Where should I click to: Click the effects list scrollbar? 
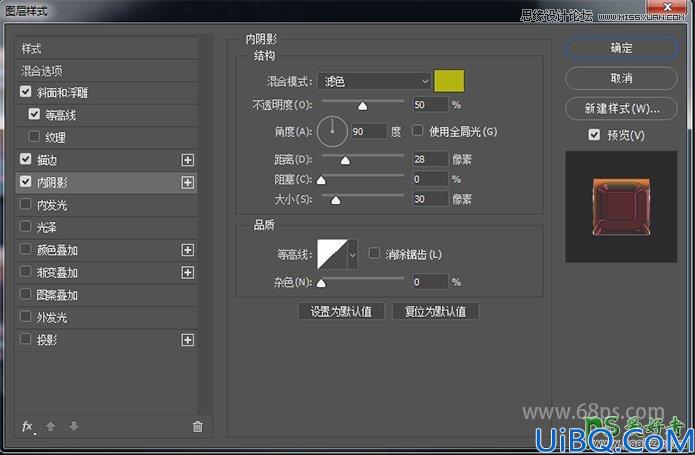[x=204, y=226]
